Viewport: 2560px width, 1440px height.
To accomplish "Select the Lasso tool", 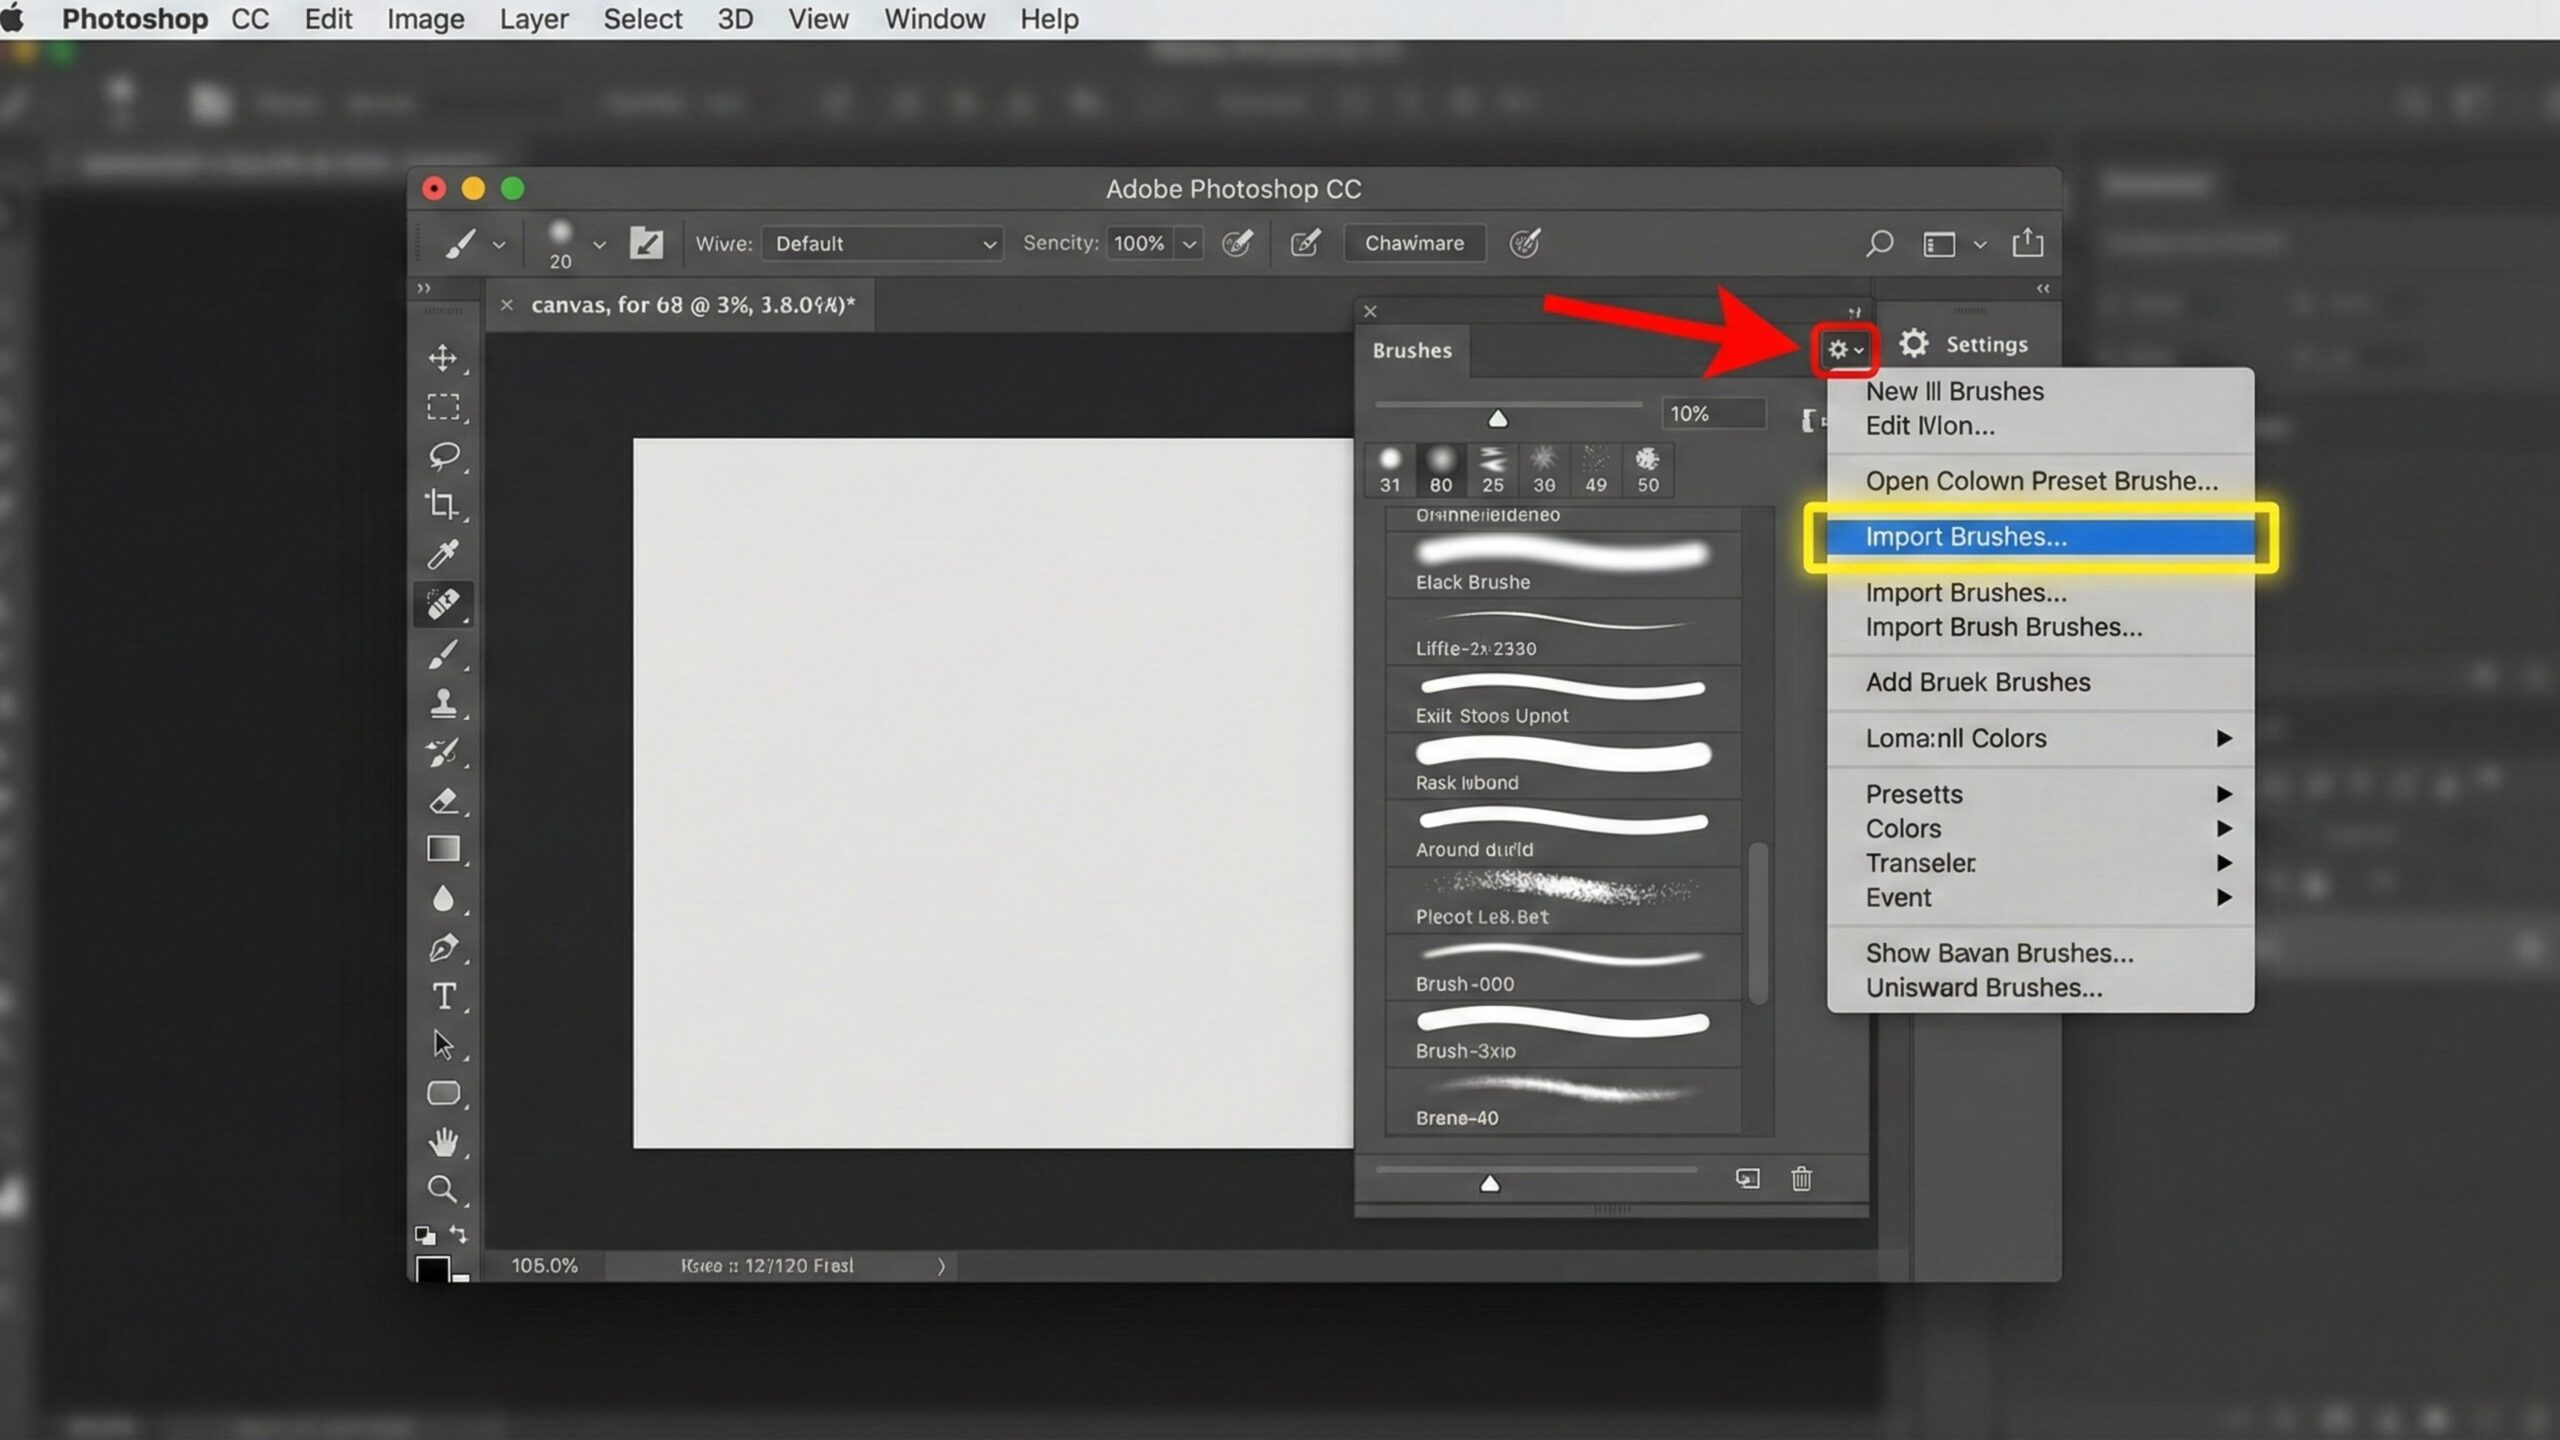I will point(443,456).
